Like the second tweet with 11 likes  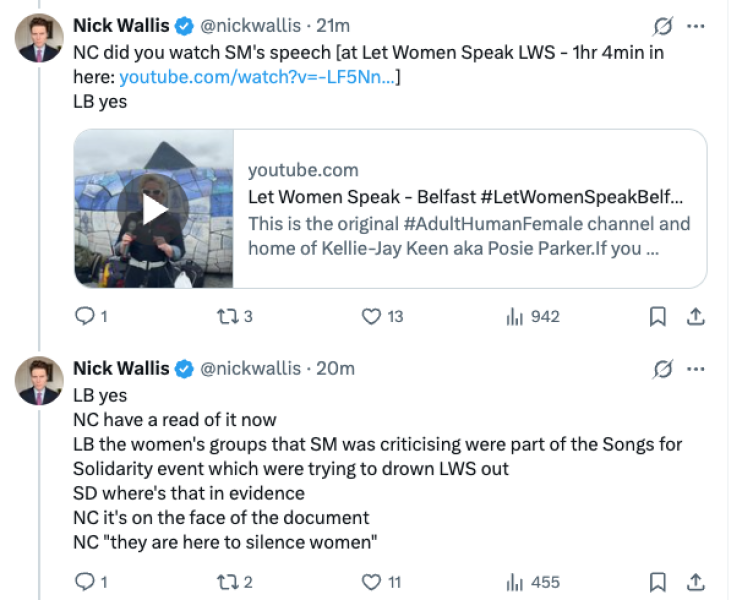coord(372,582)
